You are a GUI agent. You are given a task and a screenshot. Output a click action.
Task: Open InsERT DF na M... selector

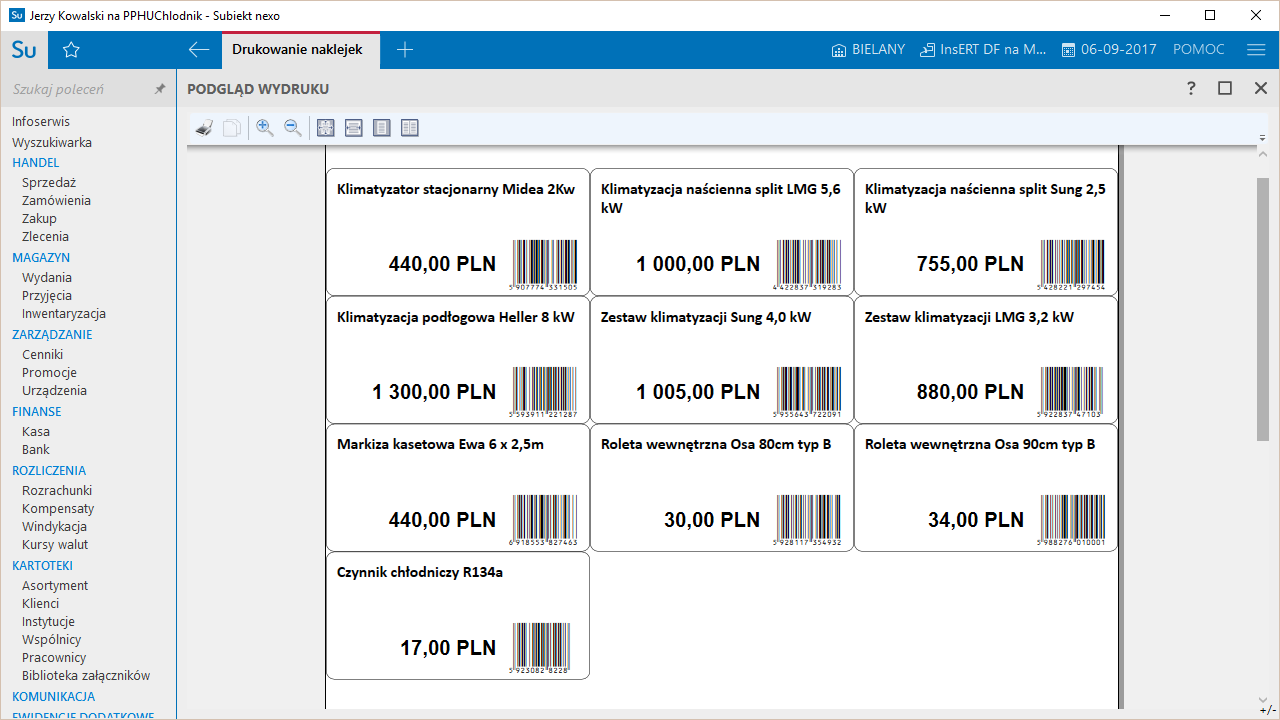(x=984, y=50)
